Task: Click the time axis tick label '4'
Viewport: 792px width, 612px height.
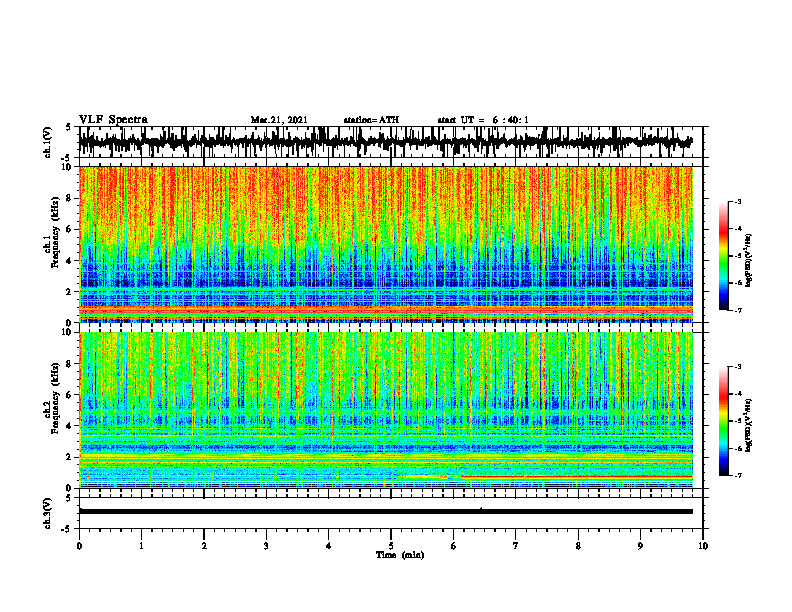Action: pyautogui.click(x=329, y=546)
